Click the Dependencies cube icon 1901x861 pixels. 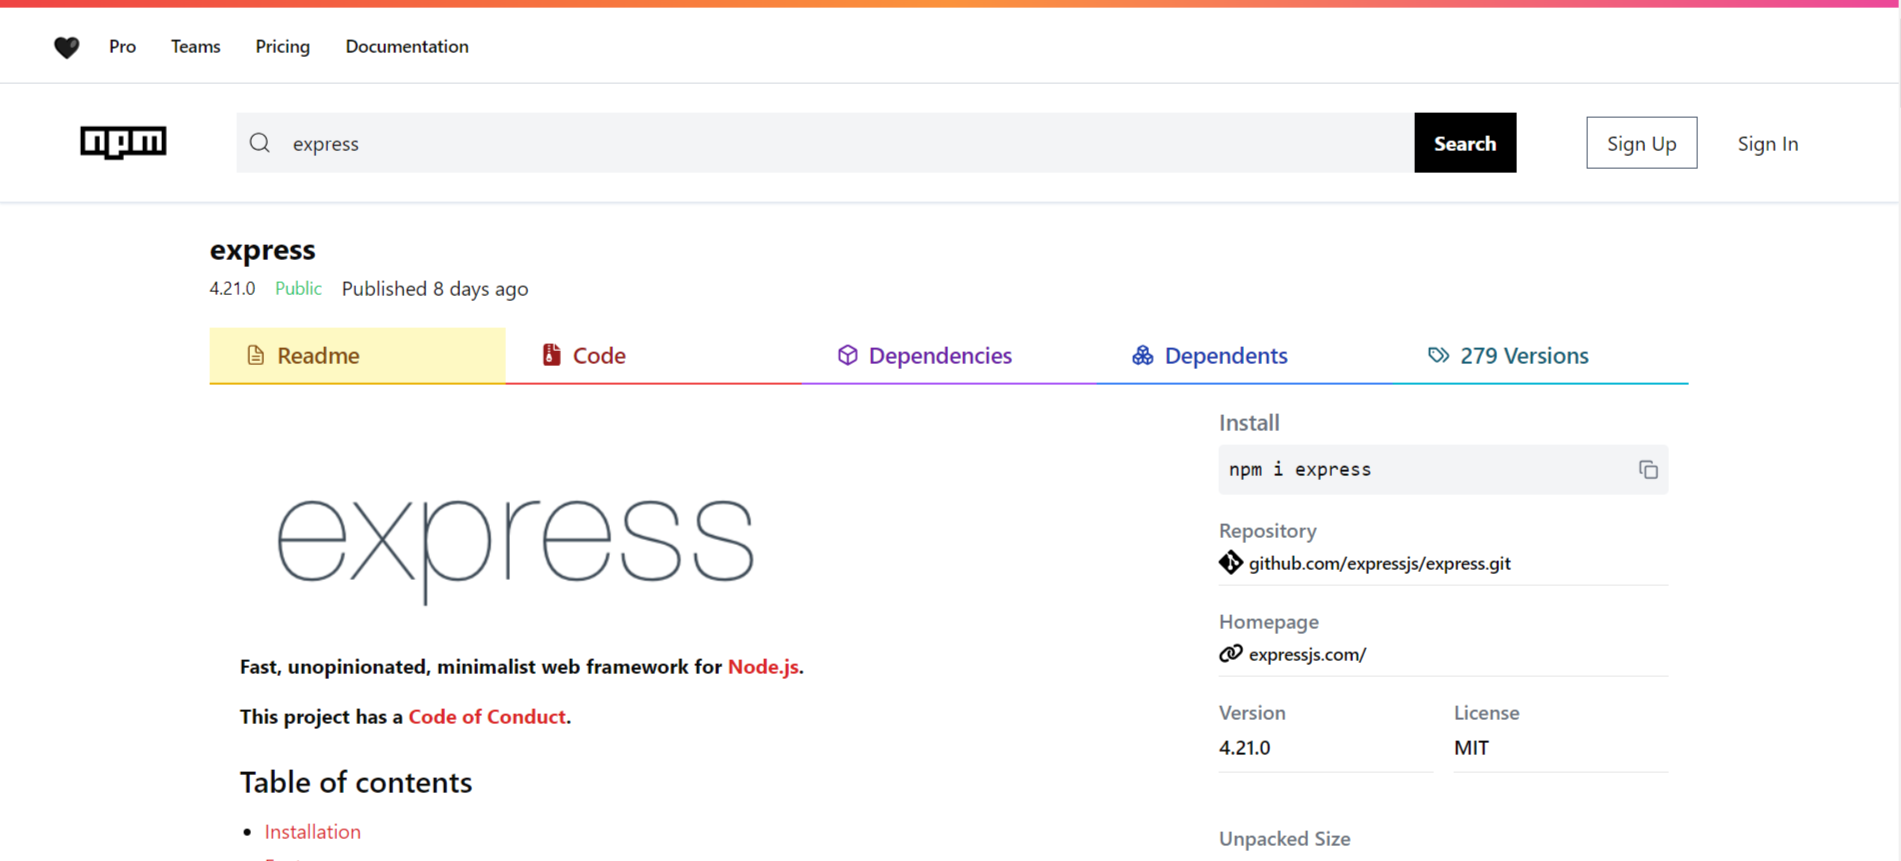click(847, 355)
